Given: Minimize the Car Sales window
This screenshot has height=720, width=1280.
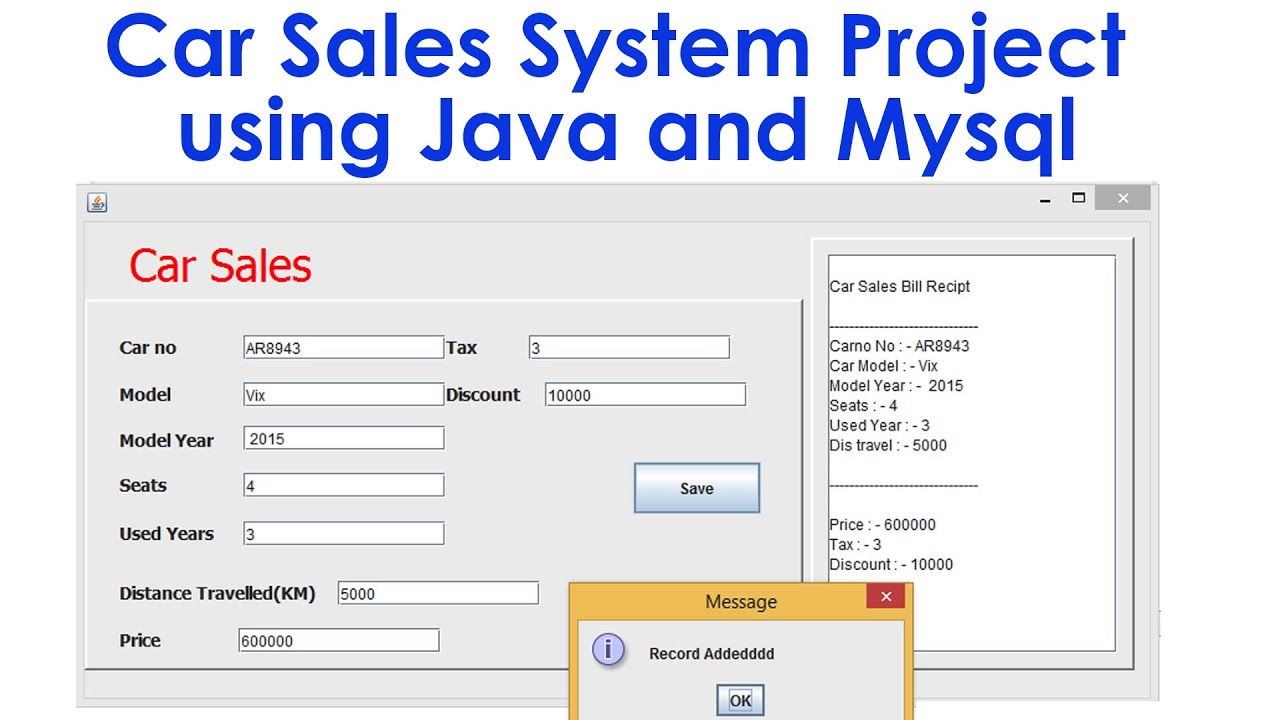Looking at the screenshot, I should [1046, 199].
